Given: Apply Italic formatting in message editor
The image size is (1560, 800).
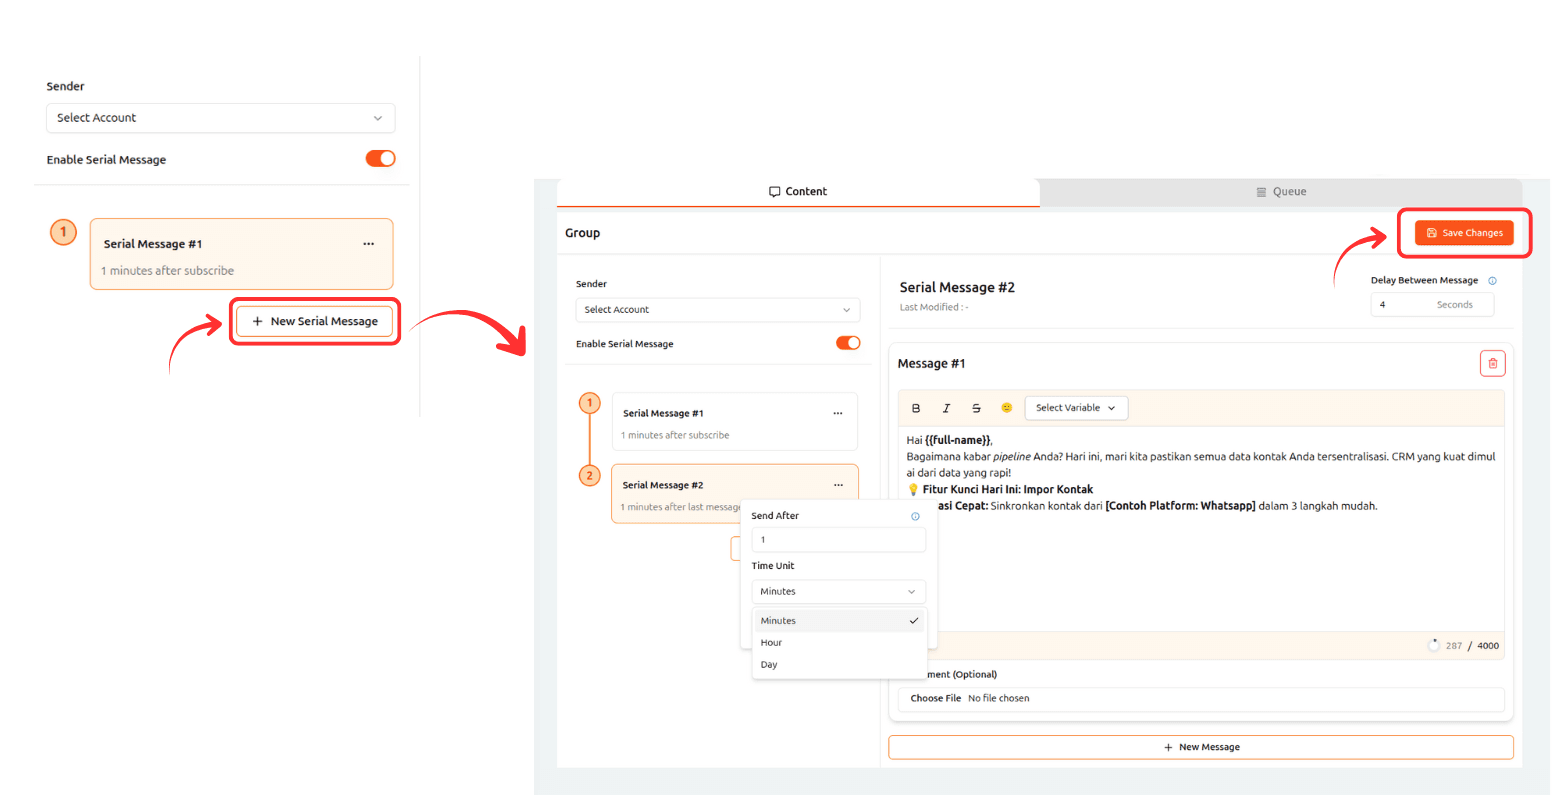Looking at the screenshot, I should click(x=946, y=408).
